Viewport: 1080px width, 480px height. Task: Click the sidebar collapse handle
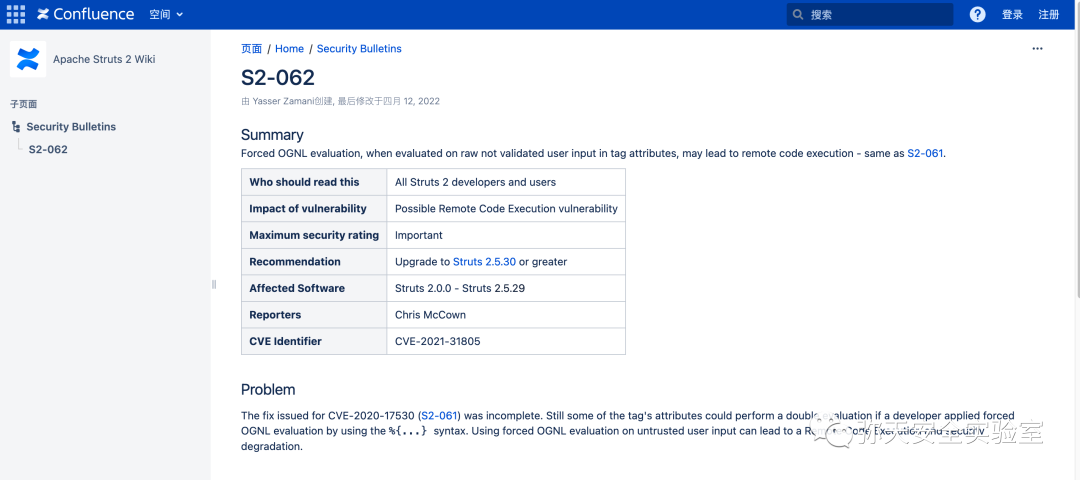(214, 284)
